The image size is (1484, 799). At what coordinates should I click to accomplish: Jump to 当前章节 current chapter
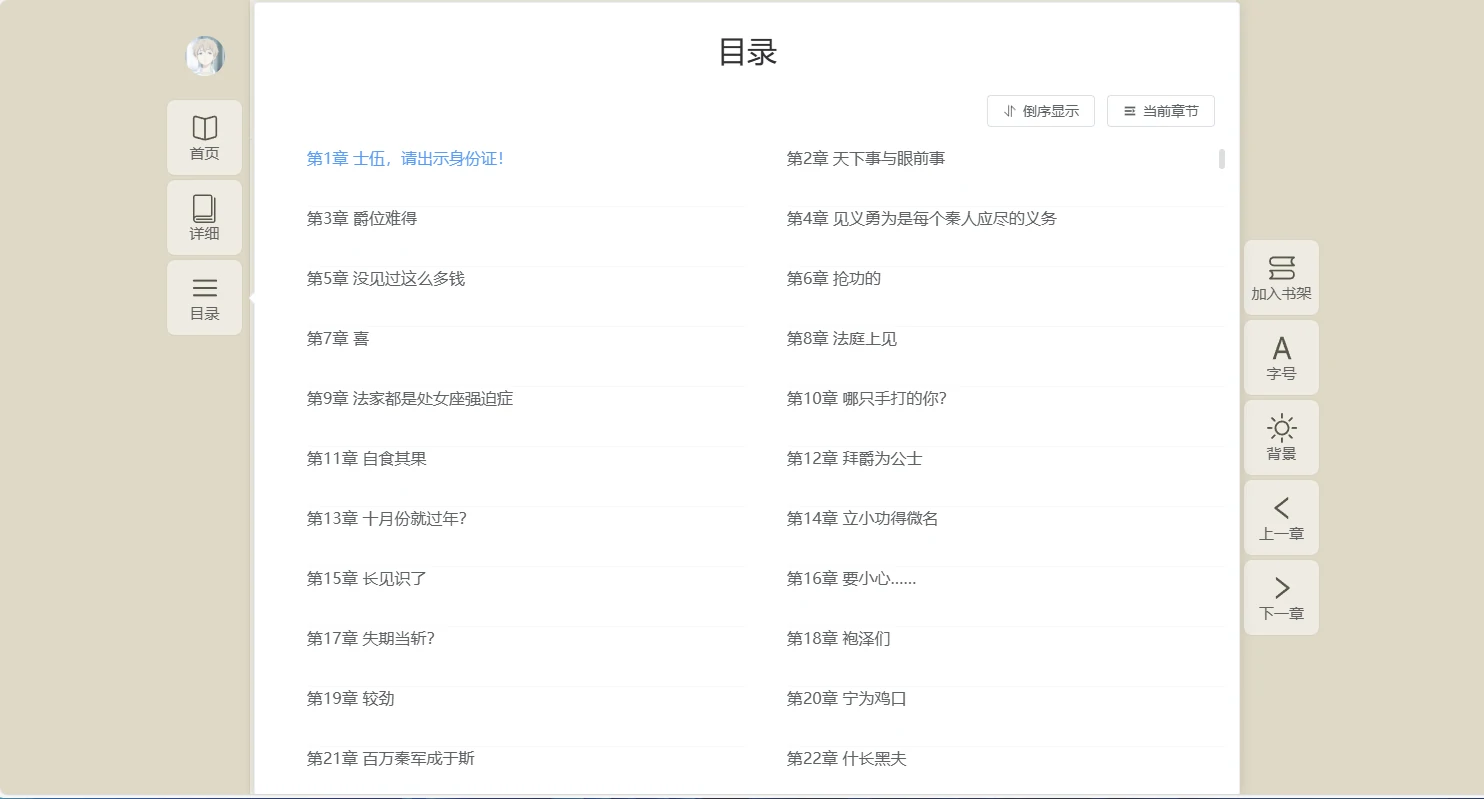(x=1161, y=111)
